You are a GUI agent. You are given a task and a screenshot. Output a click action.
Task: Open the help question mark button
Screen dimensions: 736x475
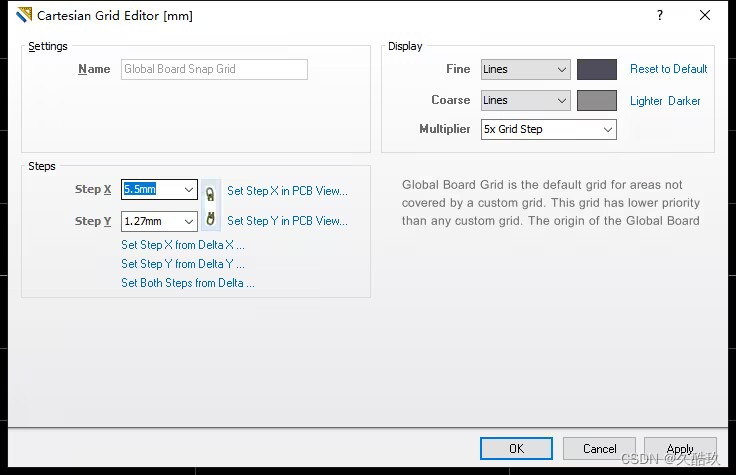659,15
